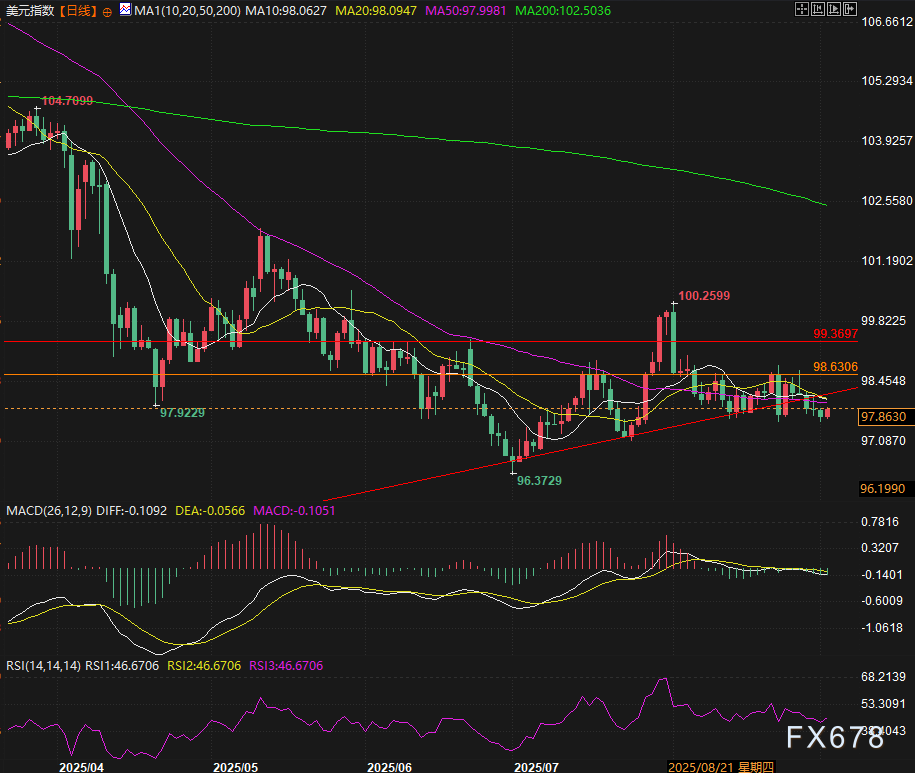Click the crosshair cursor icon
The image size is (915, 773).
803,10
